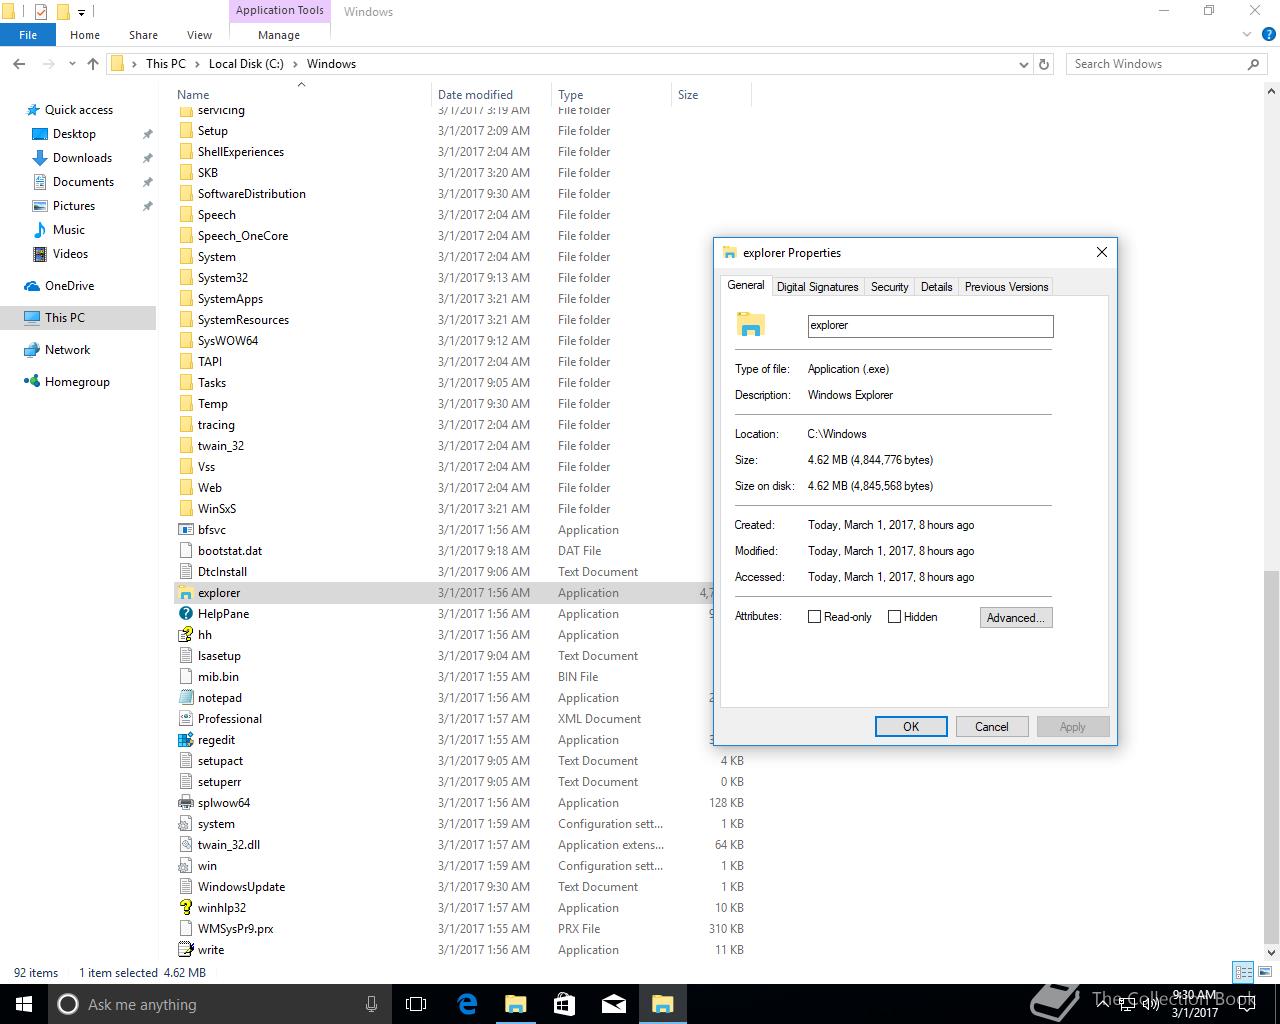Click the Up one level arrow
The image size is (1280, 1024).
click(x=93, y=64)
